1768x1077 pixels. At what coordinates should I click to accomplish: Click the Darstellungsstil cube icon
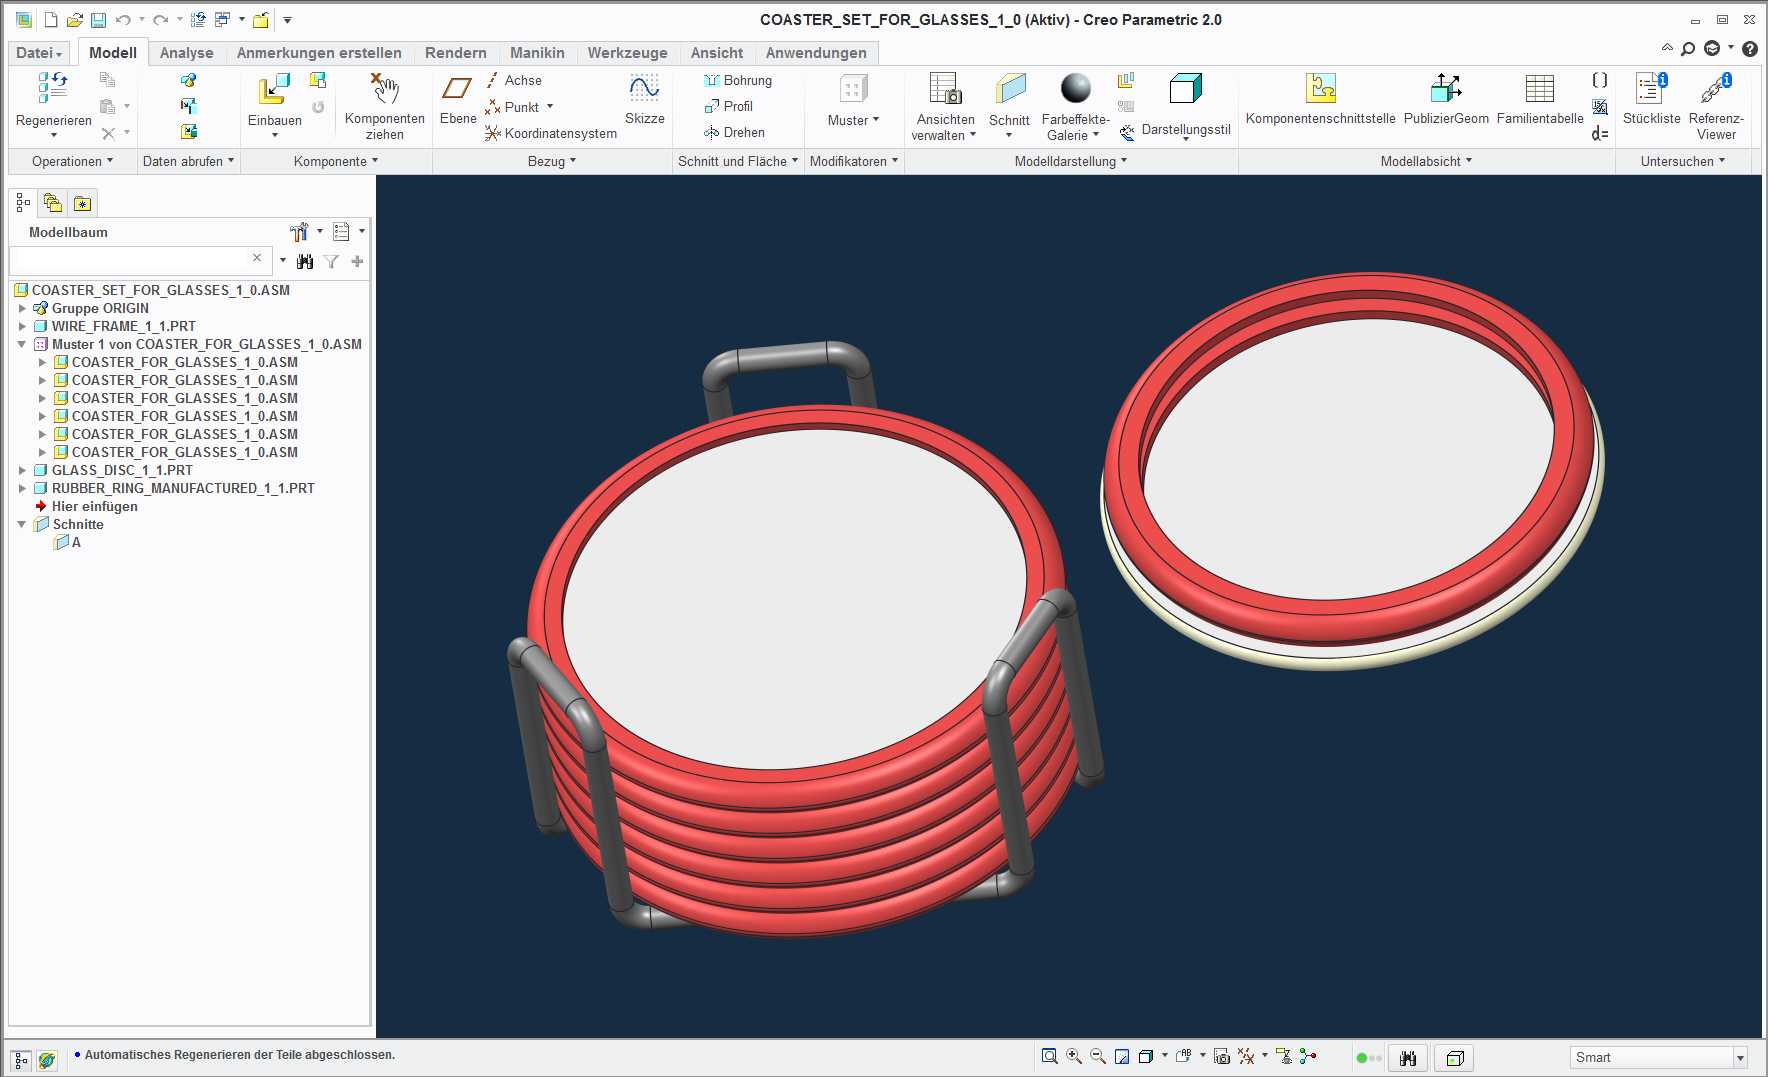click(x=1185, y=89)
